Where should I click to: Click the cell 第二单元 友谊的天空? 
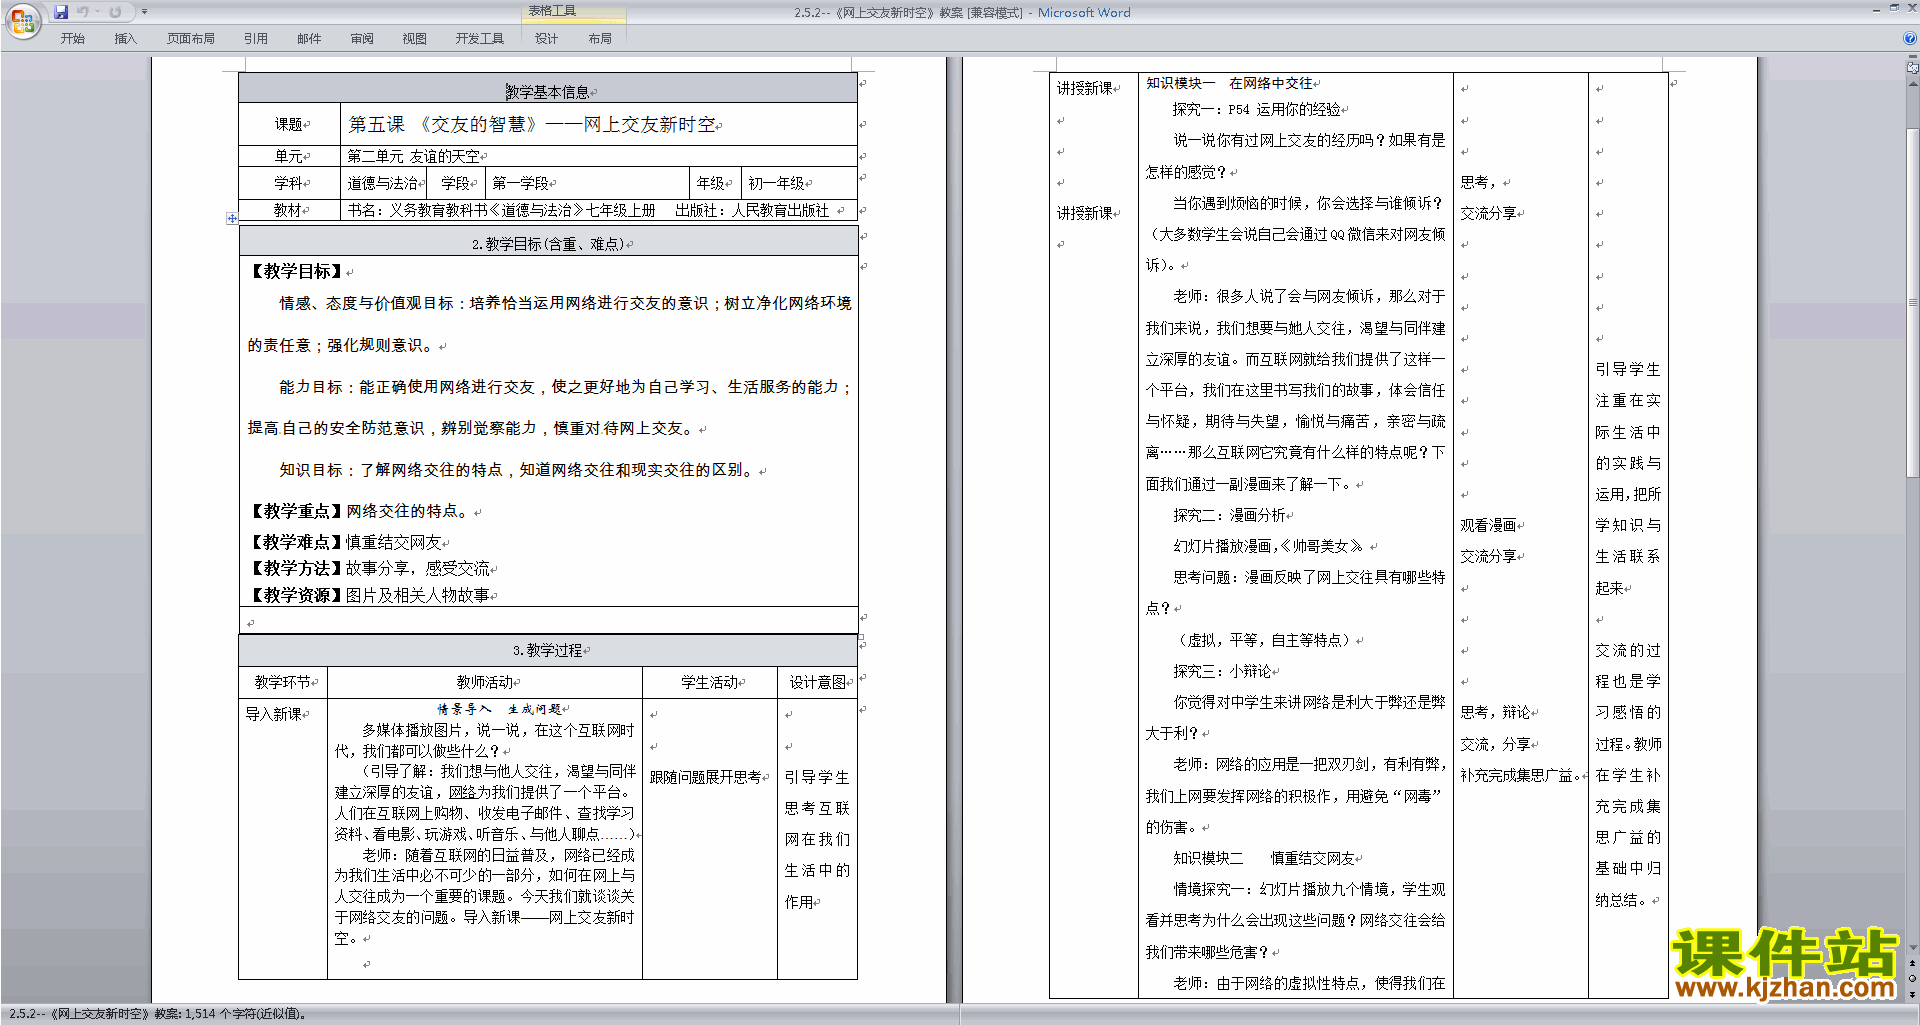(x=413, y=156)
